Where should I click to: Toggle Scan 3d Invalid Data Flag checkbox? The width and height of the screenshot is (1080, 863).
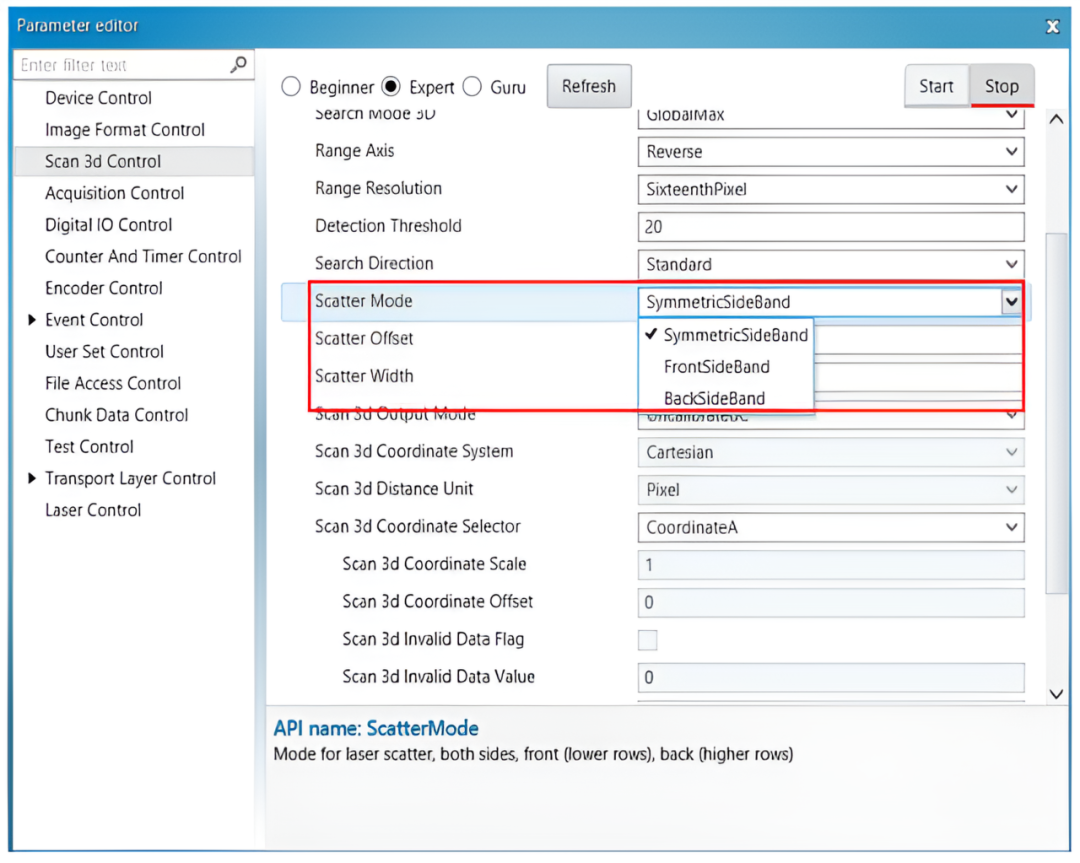pyautogui.click(x=648, y=640)
